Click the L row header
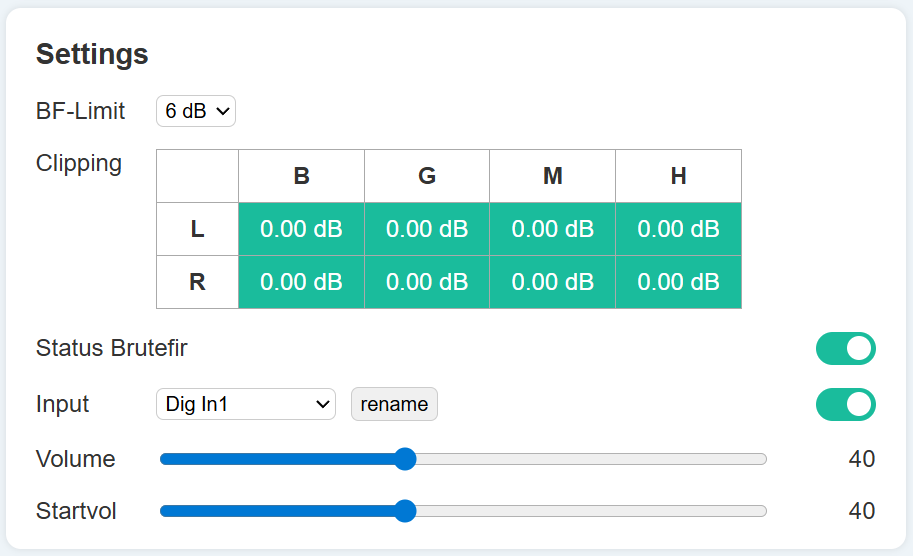Image resolution: width=913 pixels, height=556 pixels. pyautogui.click(x=197, y=229)
